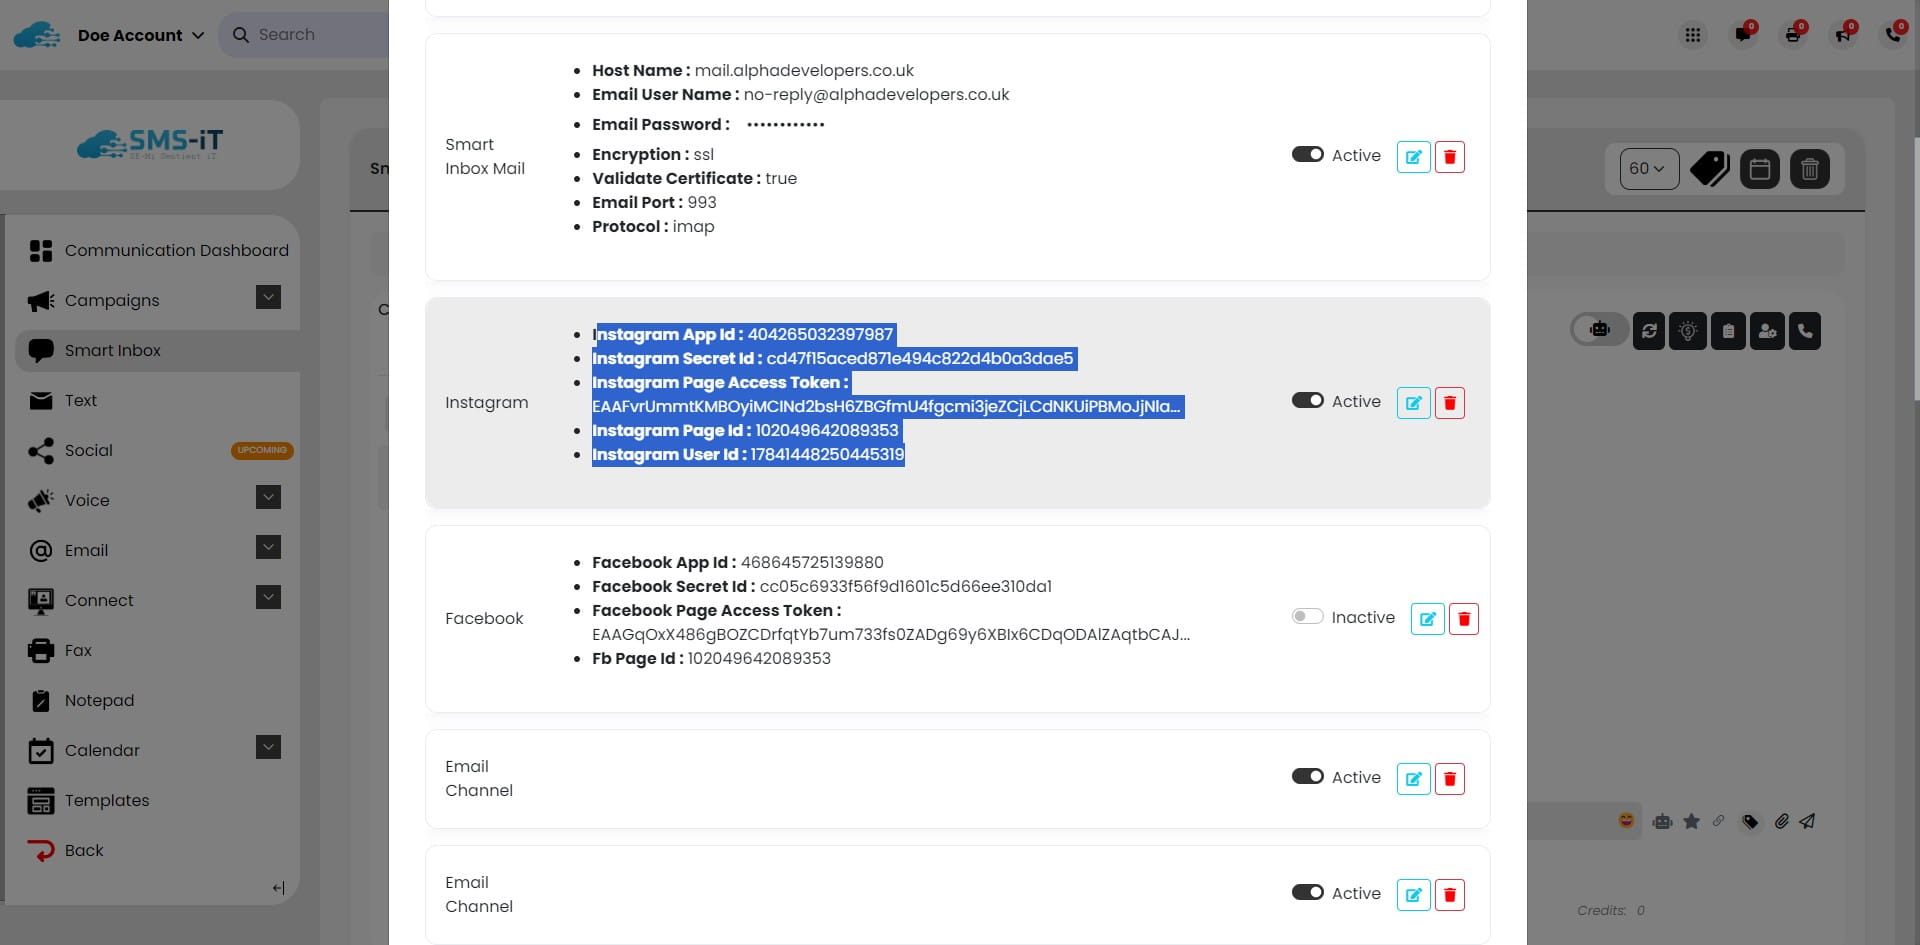Viewport: 1920px width, 945px height.
Task: Click the phone call icon in toolbar
Action: (1805, 331)
